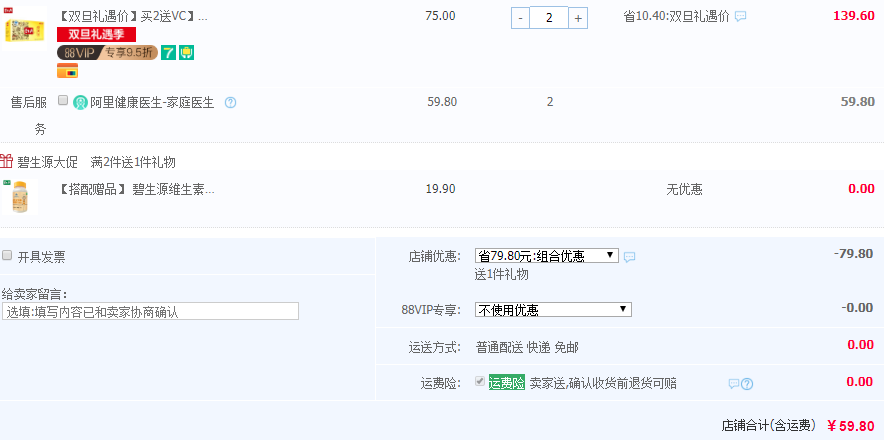The height and width of the screenshot is (440, 889).
Task: Select the 139.60 item subtotal
Action: point(854,16)
